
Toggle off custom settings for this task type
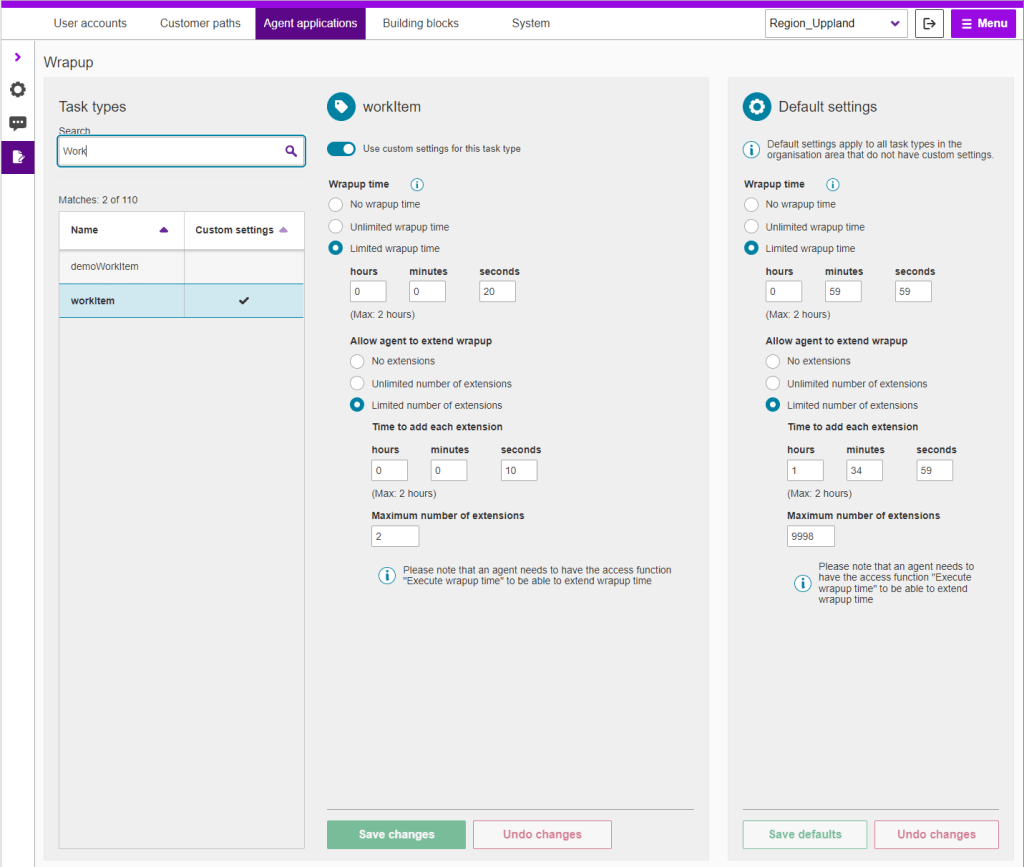[x=341, y=149]
